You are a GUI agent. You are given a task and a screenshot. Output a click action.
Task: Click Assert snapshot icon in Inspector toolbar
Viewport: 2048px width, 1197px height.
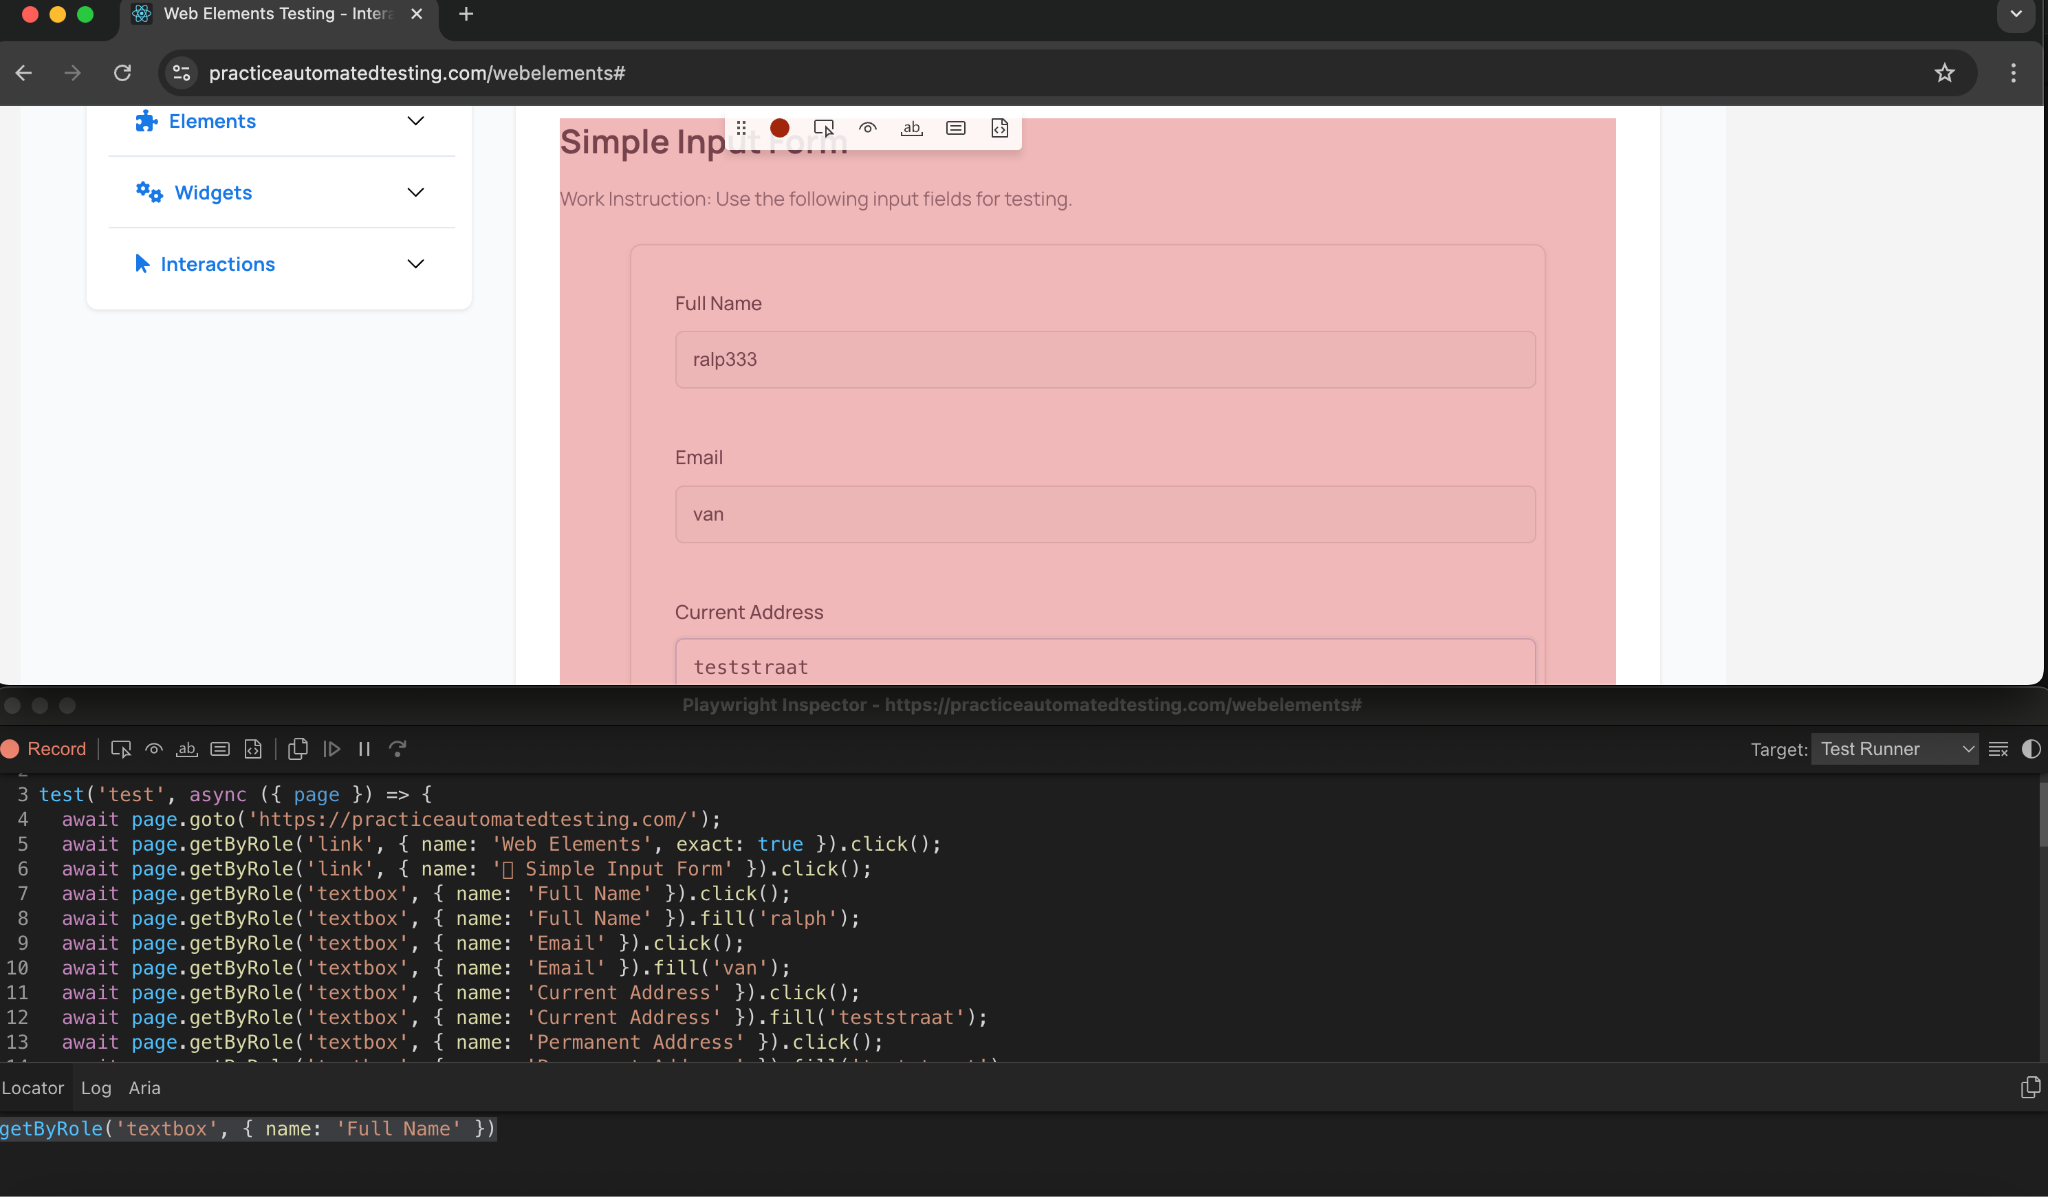coord(253,749)
